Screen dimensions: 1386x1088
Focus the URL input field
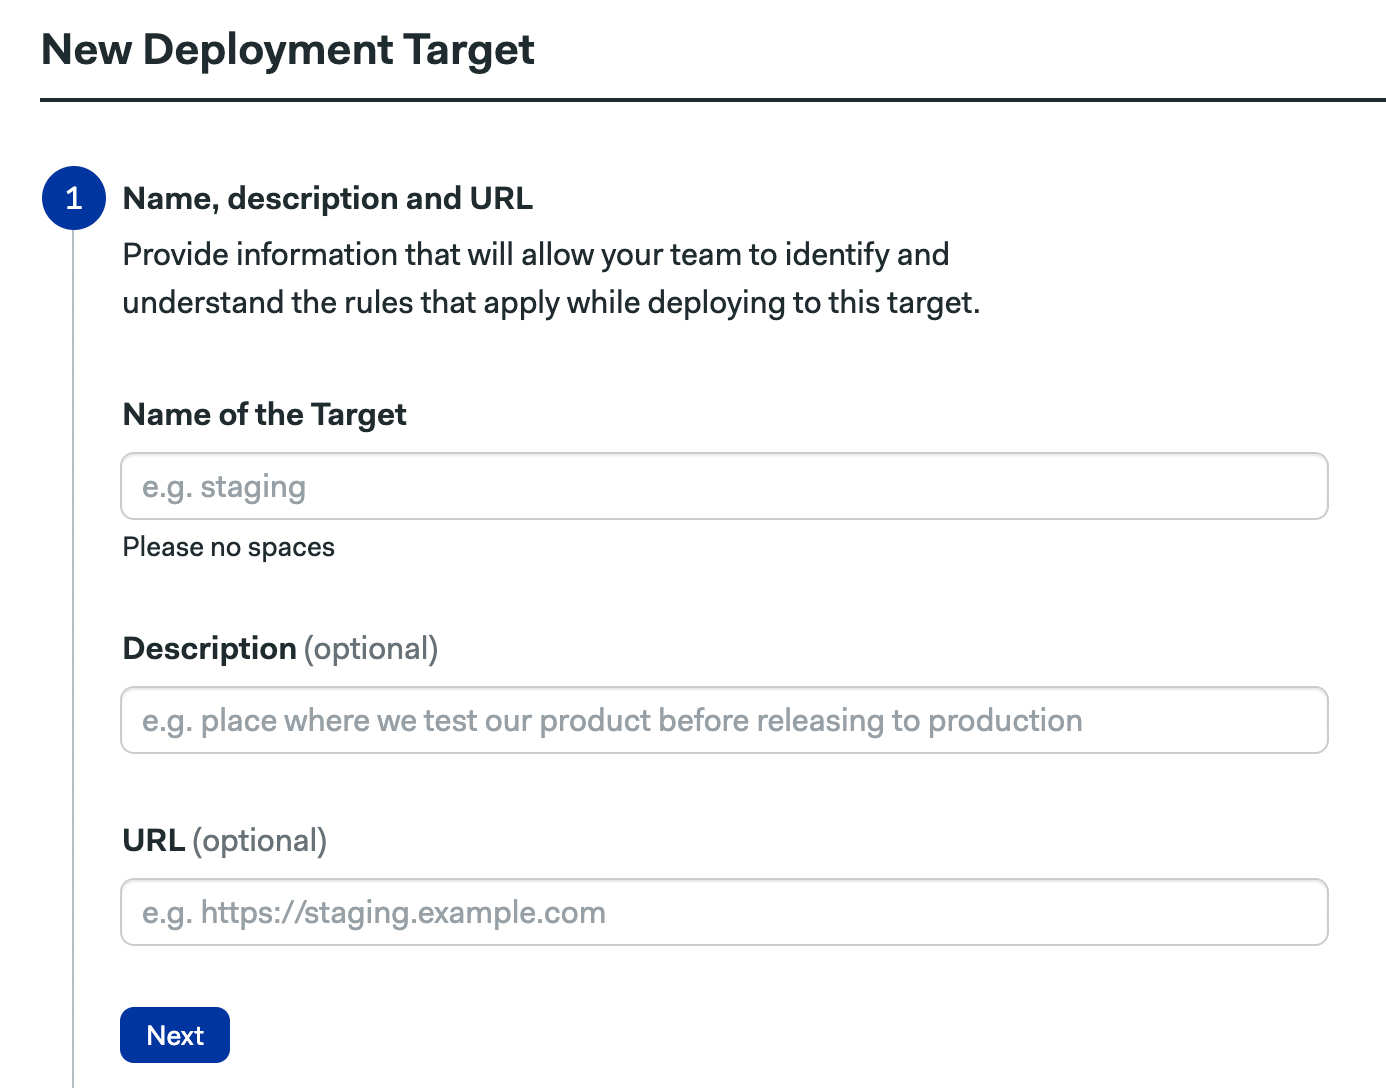(x=724, y=912)
